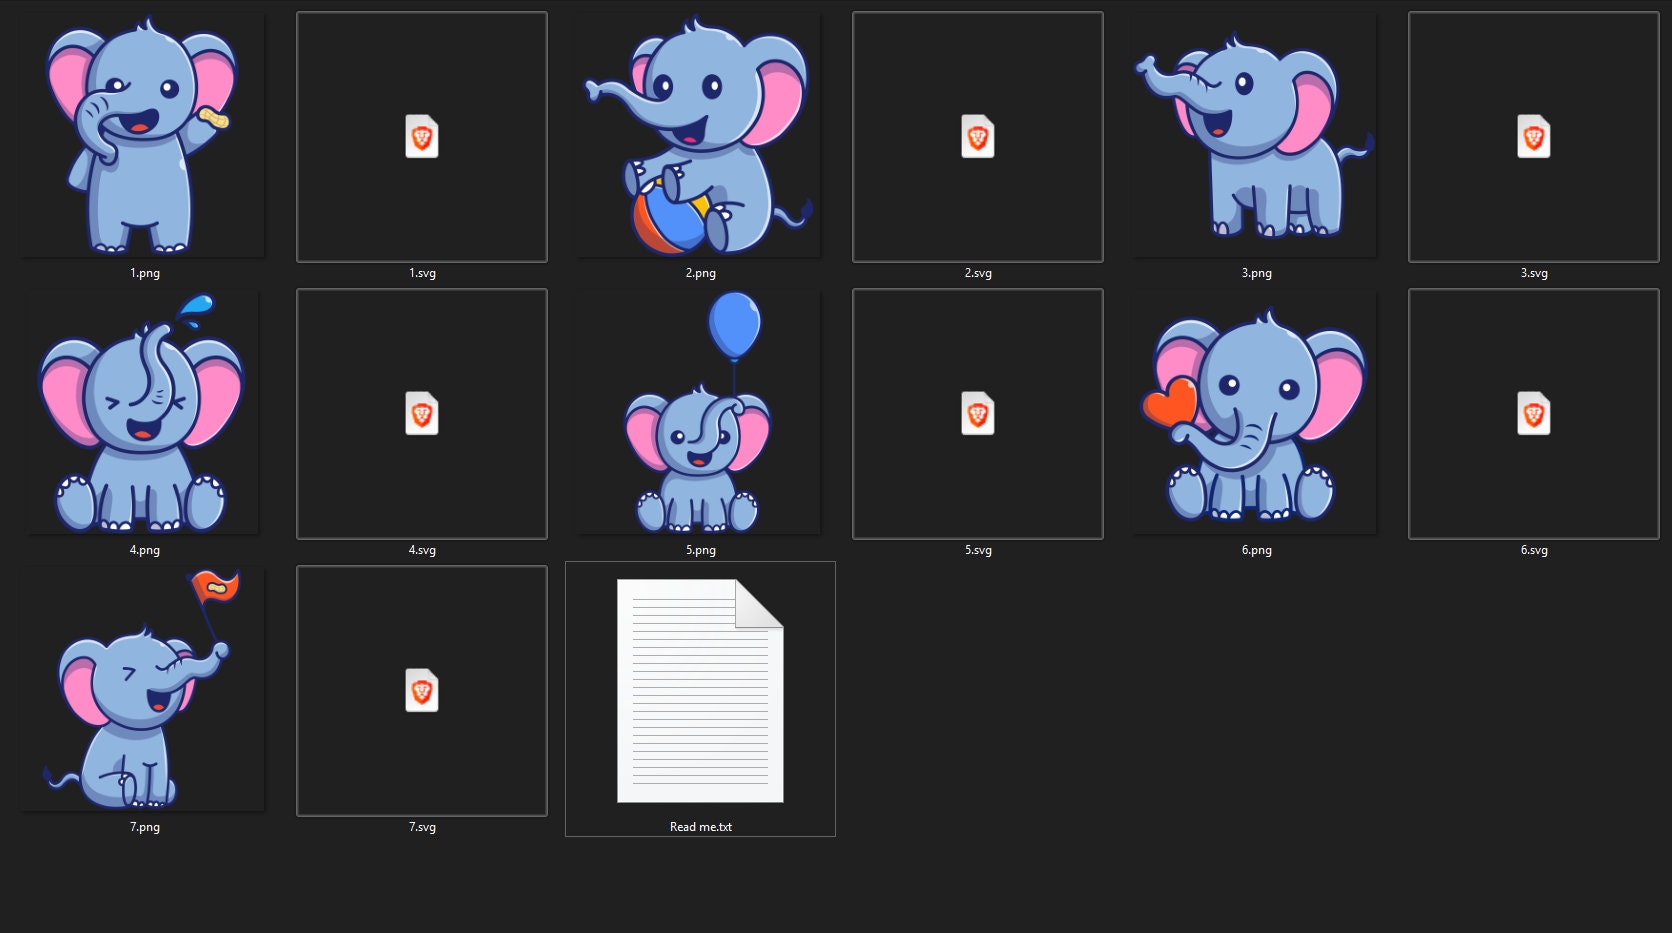Click the 3.svg Brave document icon
The width and height of the screenshot is (1672, 933).
(1533, 137)
